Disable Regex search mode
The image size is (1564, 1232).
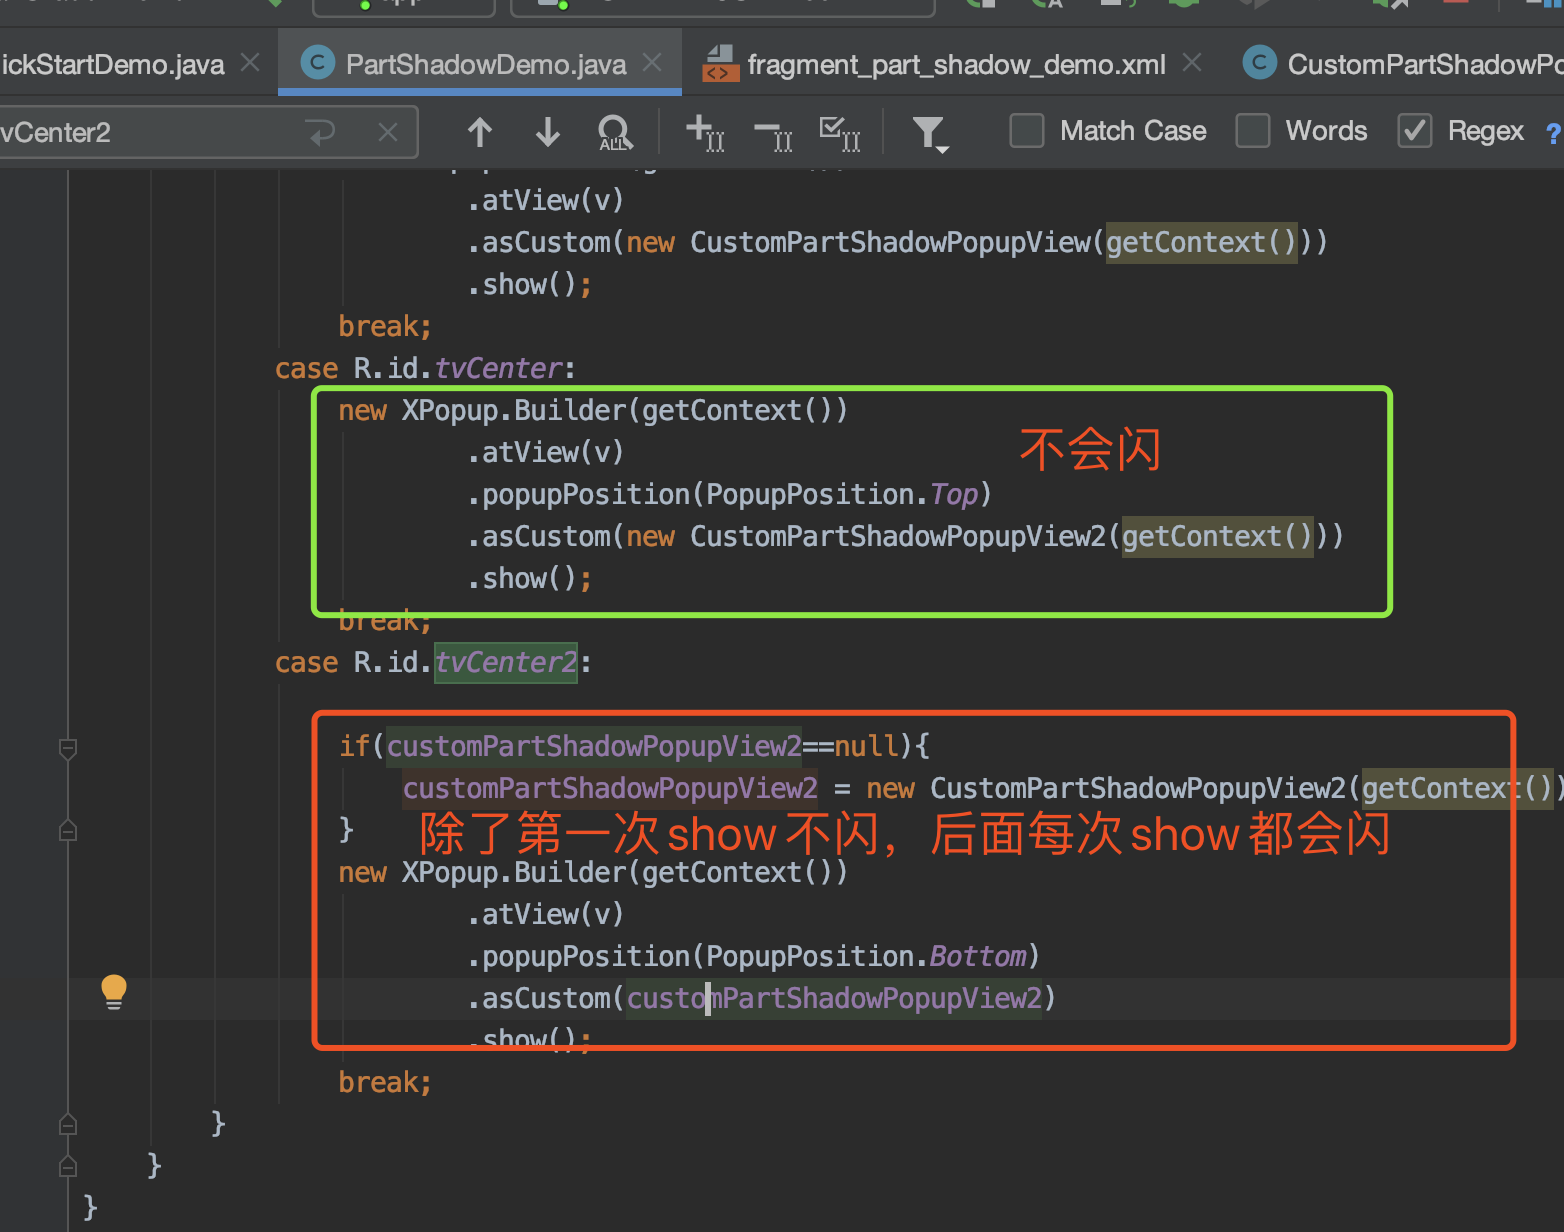(x=1414, y=130)
